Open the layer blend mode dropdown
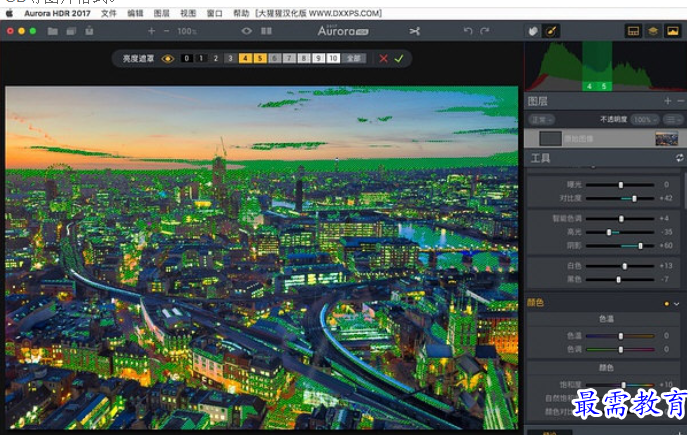 pos(541,119)
